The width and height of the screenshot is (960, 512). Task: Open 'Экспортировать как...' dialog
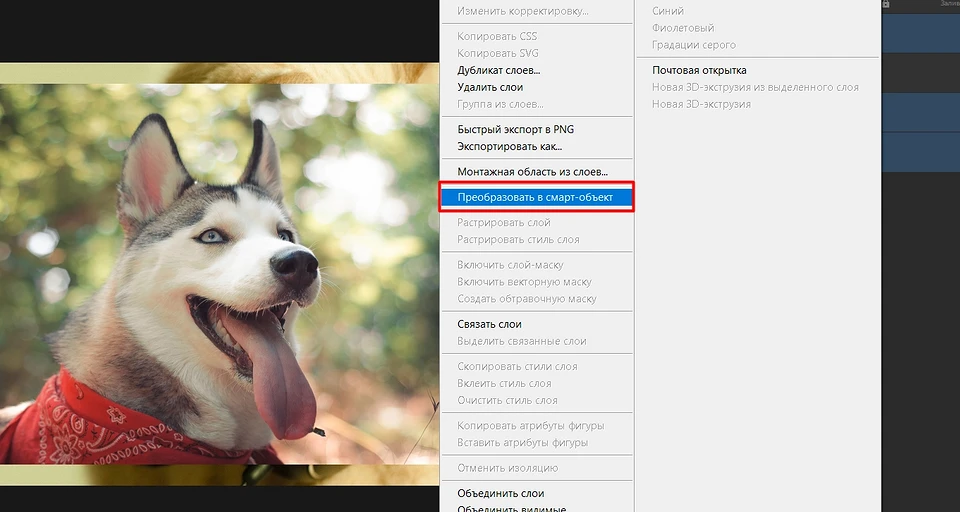pyautogui.click(x=509, y=146)
